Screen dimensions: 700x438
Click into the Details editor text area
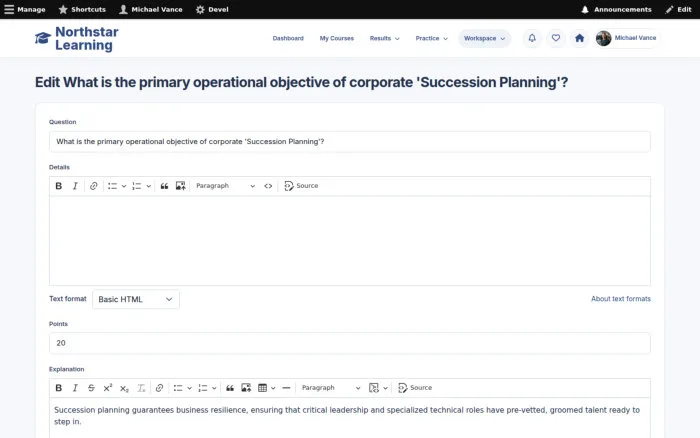pyautogui.click(x=350, y=241)
